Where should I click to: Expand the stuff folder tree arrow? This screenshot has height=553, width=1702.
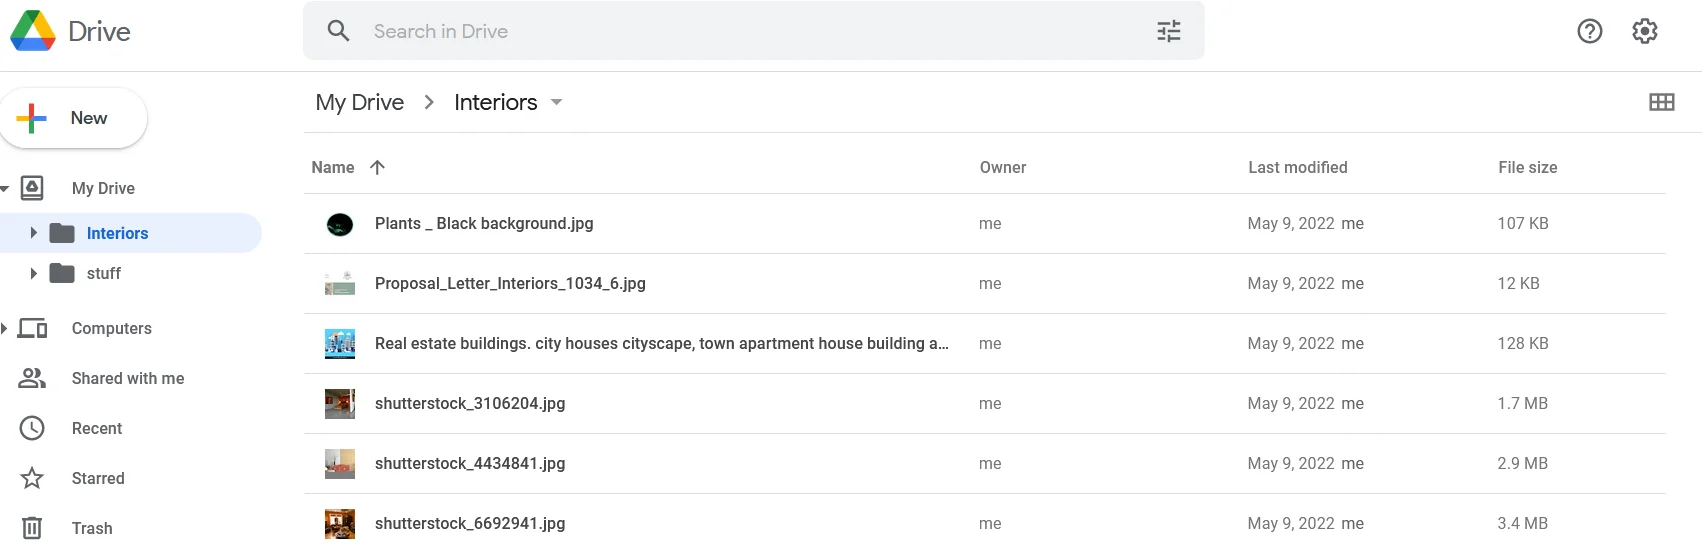point(33,273)
